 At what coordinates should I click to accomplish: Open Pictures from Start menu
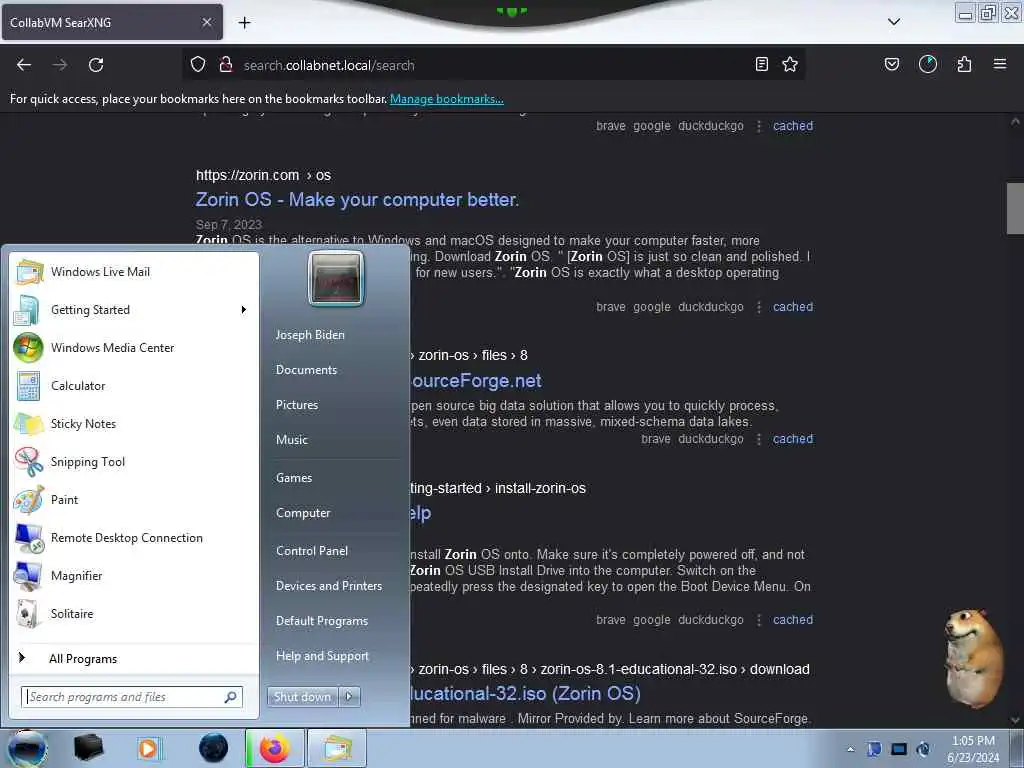297,405
